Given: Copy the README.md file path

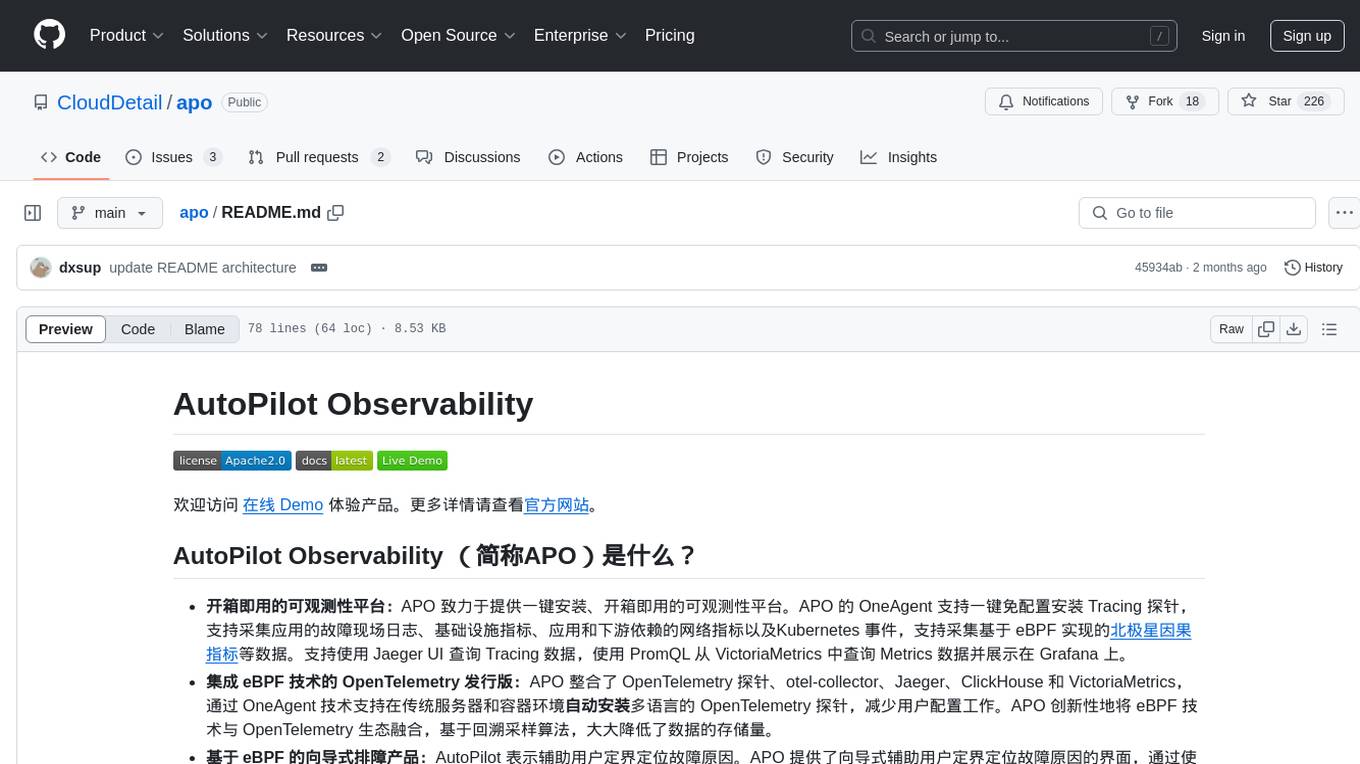Looking at the screenshot, I should tap(336, 213).
